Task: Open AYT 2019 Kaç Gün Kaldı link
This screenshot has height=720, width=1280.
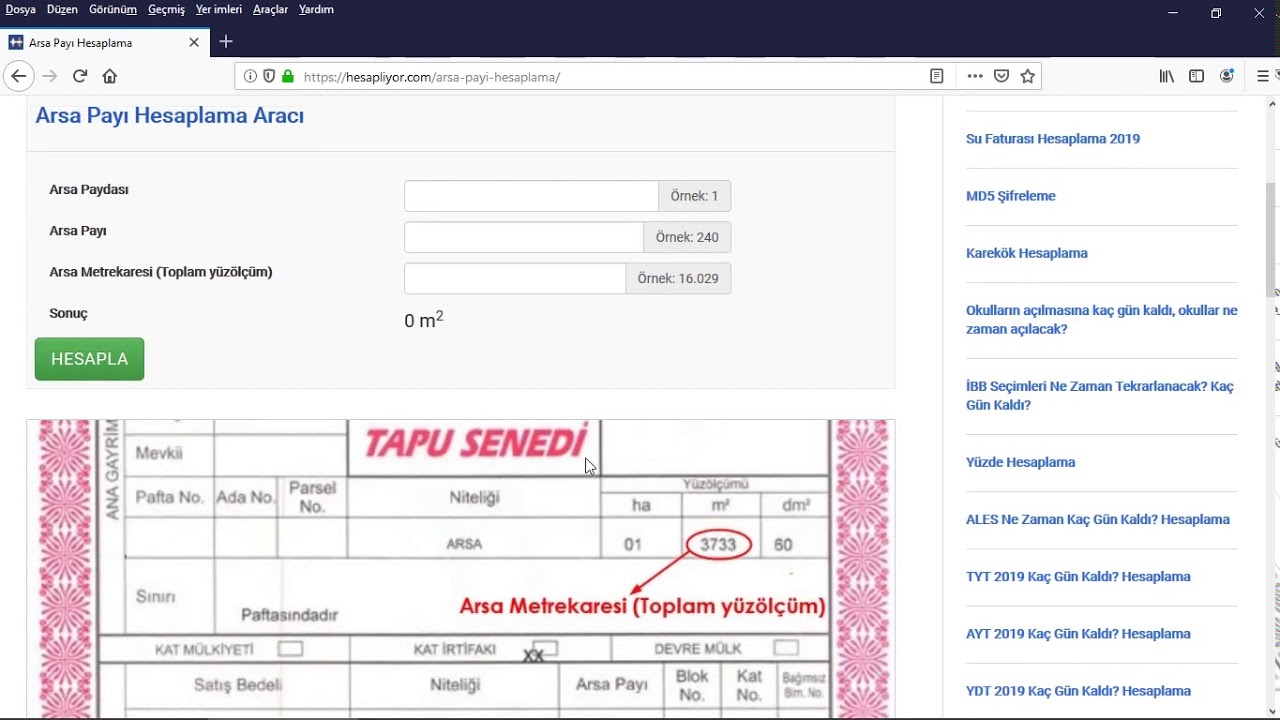Action: pos(1078,633)
